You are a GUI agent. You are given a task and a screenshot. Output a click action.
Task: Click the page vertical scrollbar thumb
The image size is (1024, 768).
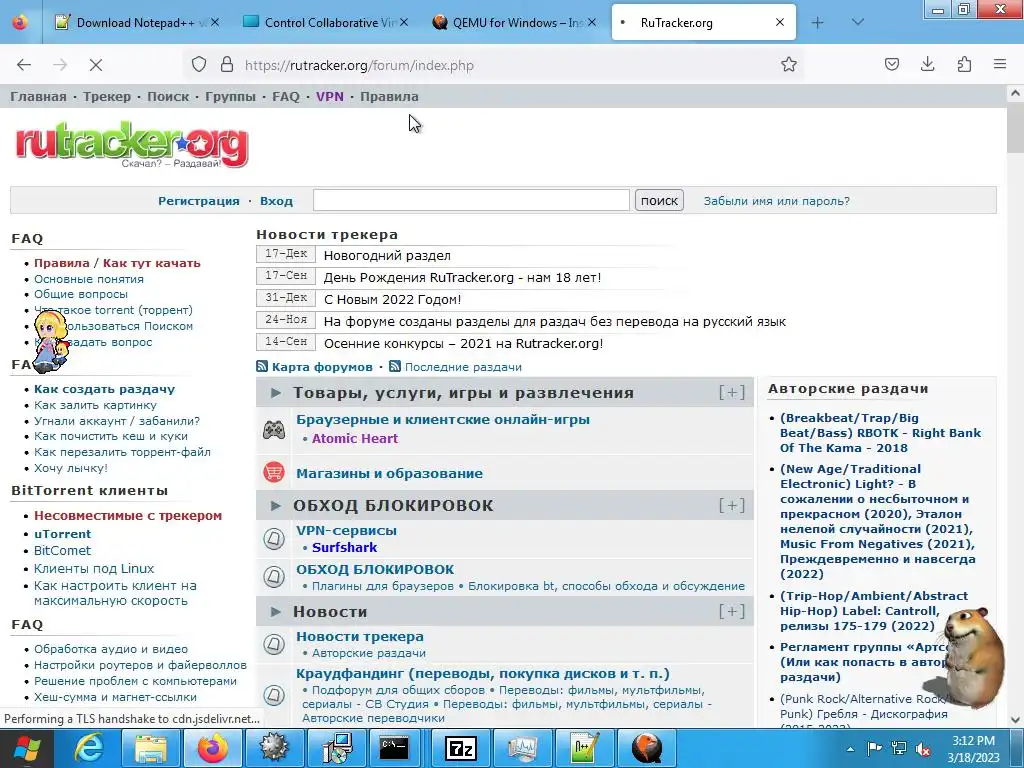1015,127
